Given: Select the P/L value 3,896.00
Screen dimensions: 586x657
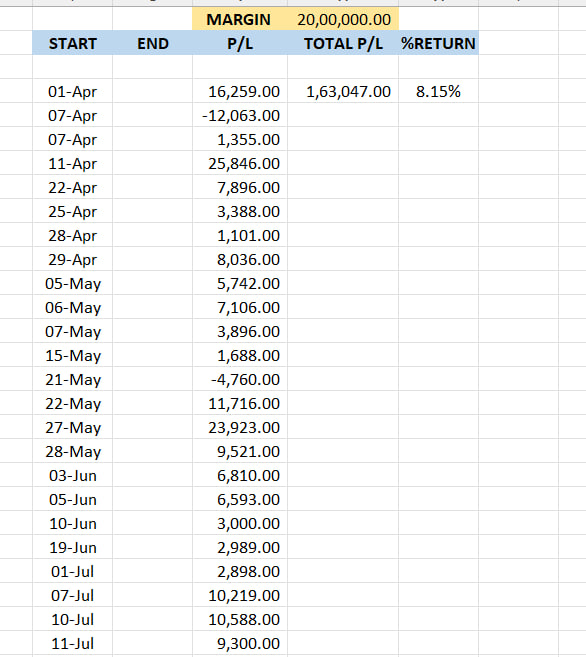Looking at the screenshot, I should 240,331.
